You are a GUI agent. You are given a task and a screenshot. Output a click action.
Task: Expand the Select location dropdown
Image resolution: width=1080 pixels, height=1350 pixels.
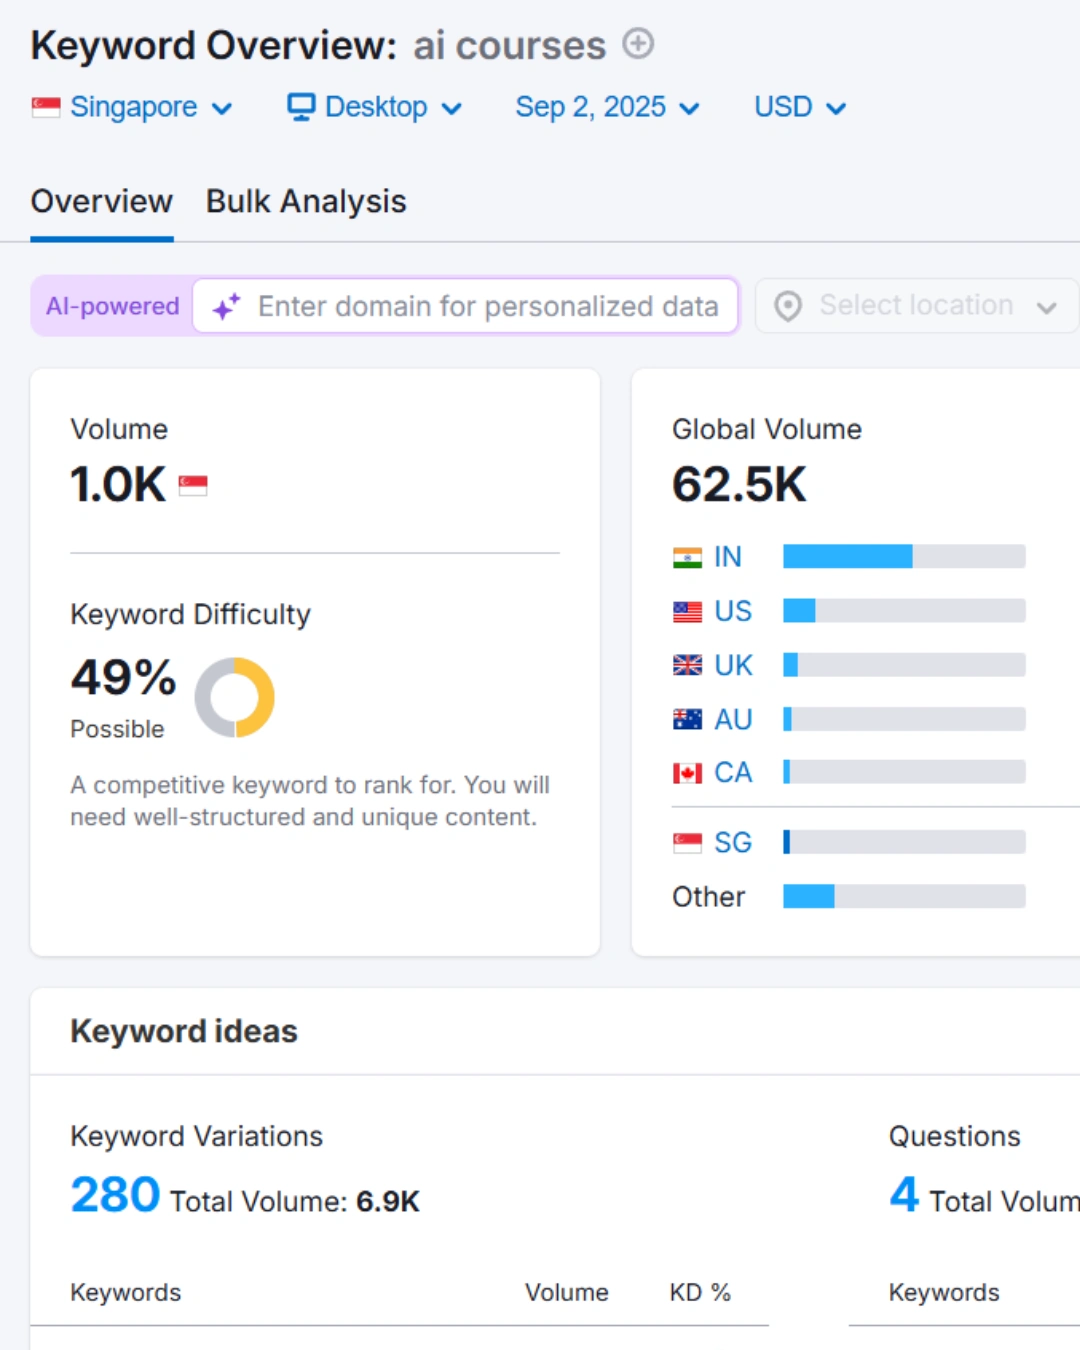[x=917, y=305]
